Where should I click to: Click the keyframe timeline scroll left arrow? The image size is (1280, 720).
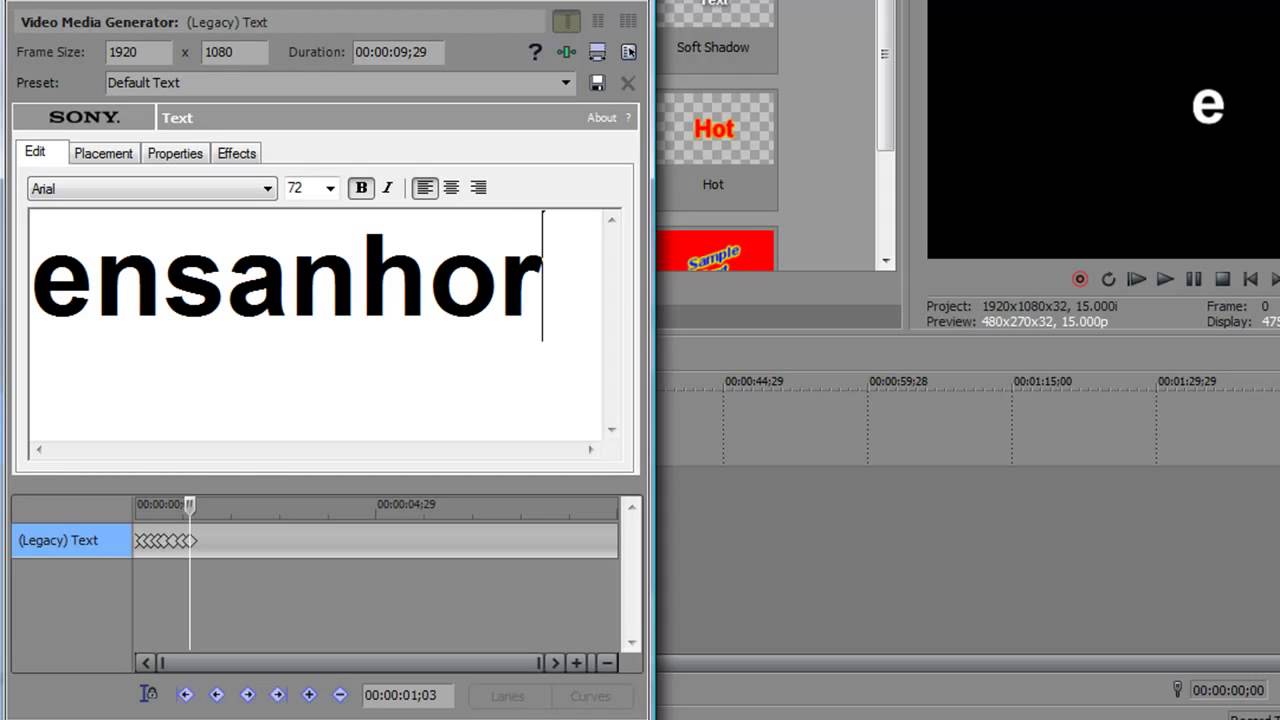coord(146,662)
